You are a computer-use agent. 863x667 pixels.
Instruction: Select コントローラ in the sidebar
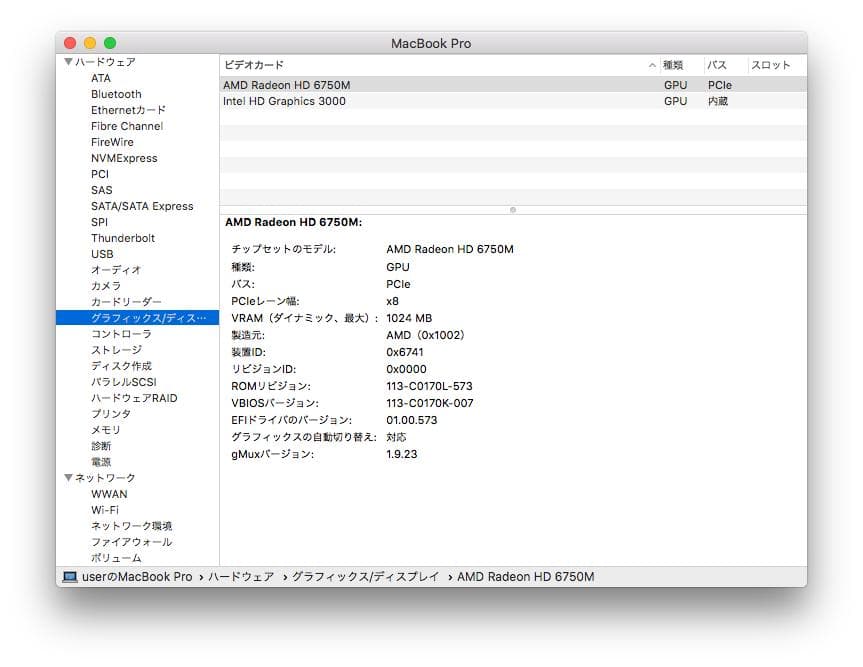point(121,334)
